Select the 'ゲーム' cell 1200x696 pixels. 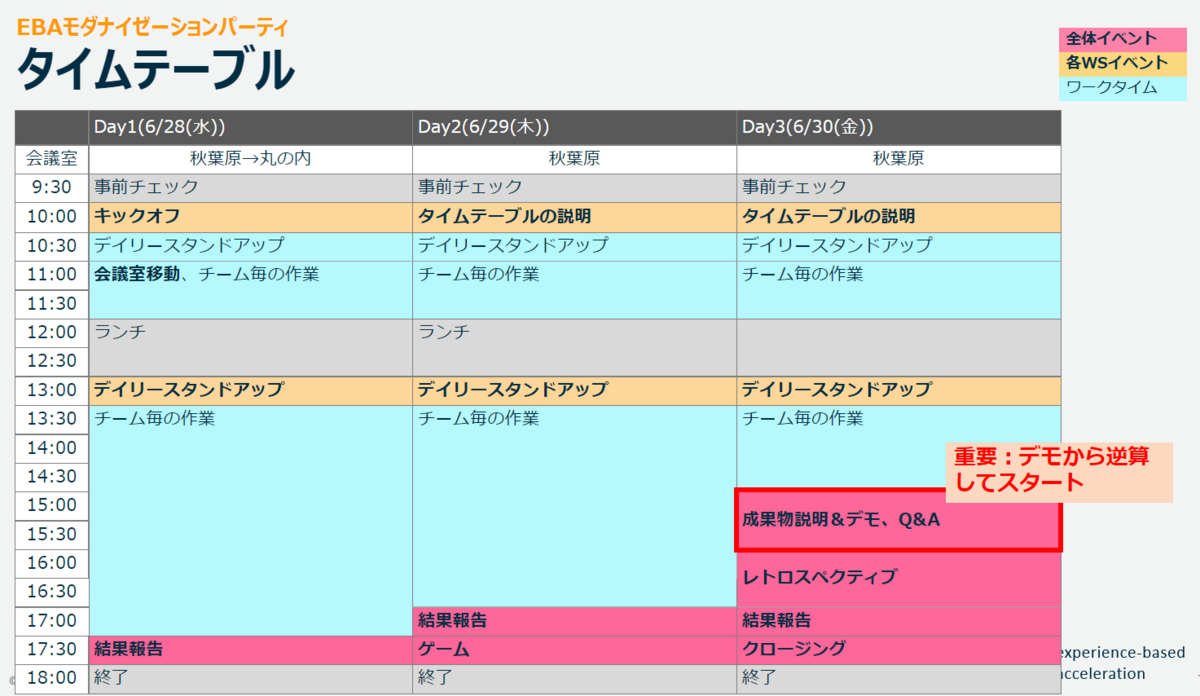pyautogui.click(x=575, y=650)
